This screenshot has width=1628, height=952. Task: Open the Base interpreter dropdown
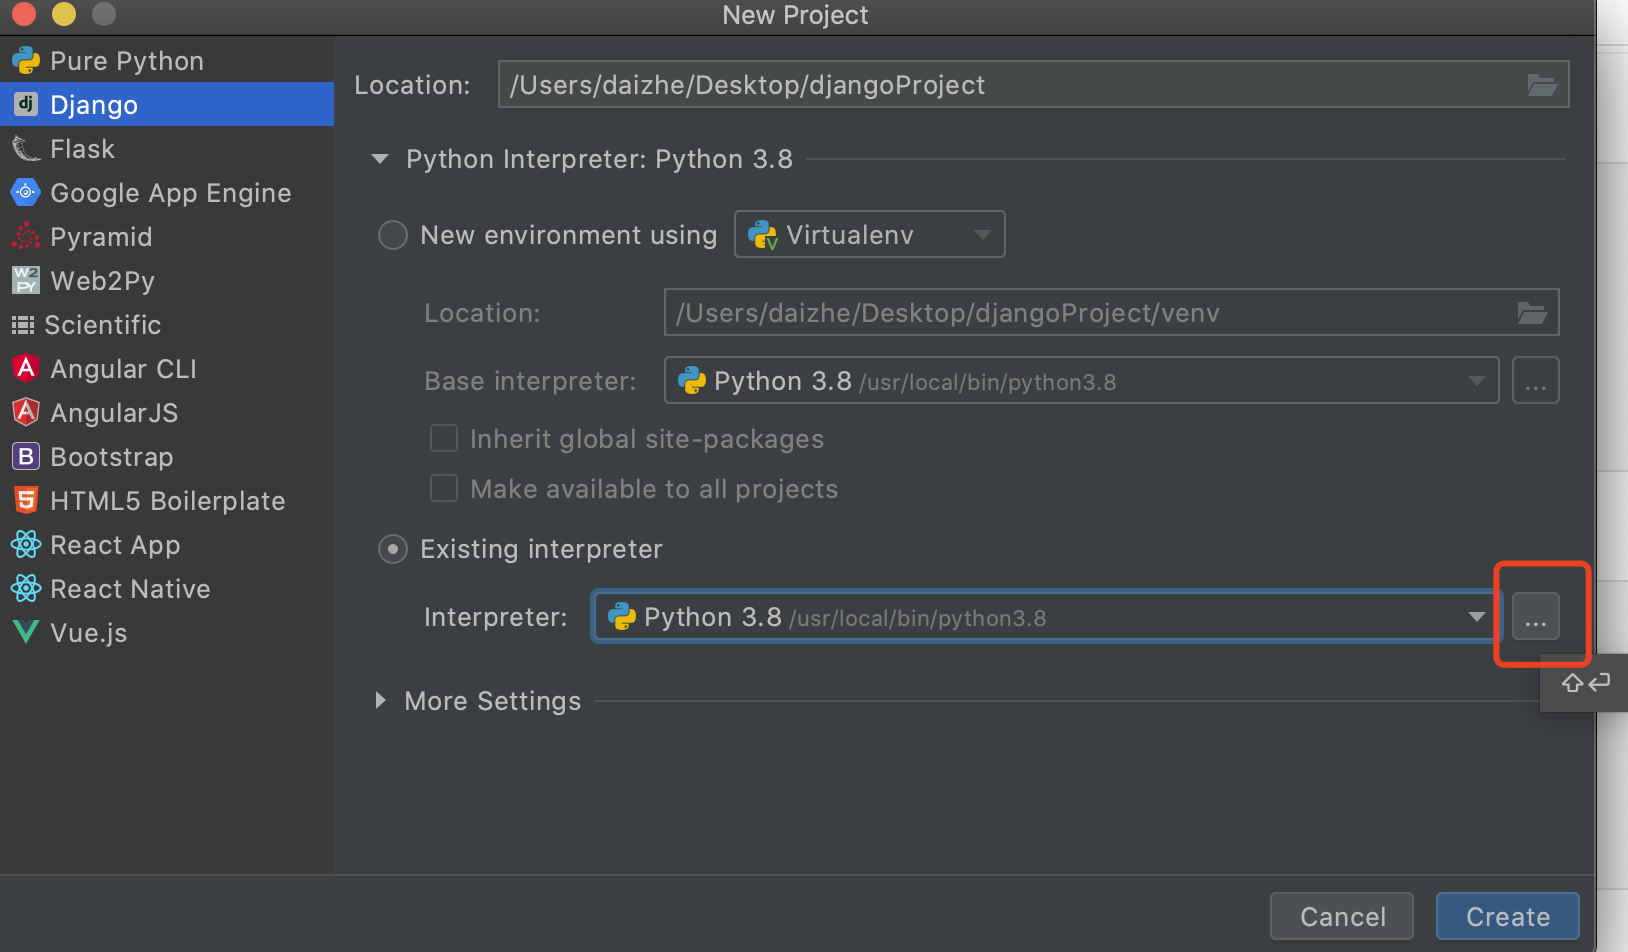coord(1082,381)
